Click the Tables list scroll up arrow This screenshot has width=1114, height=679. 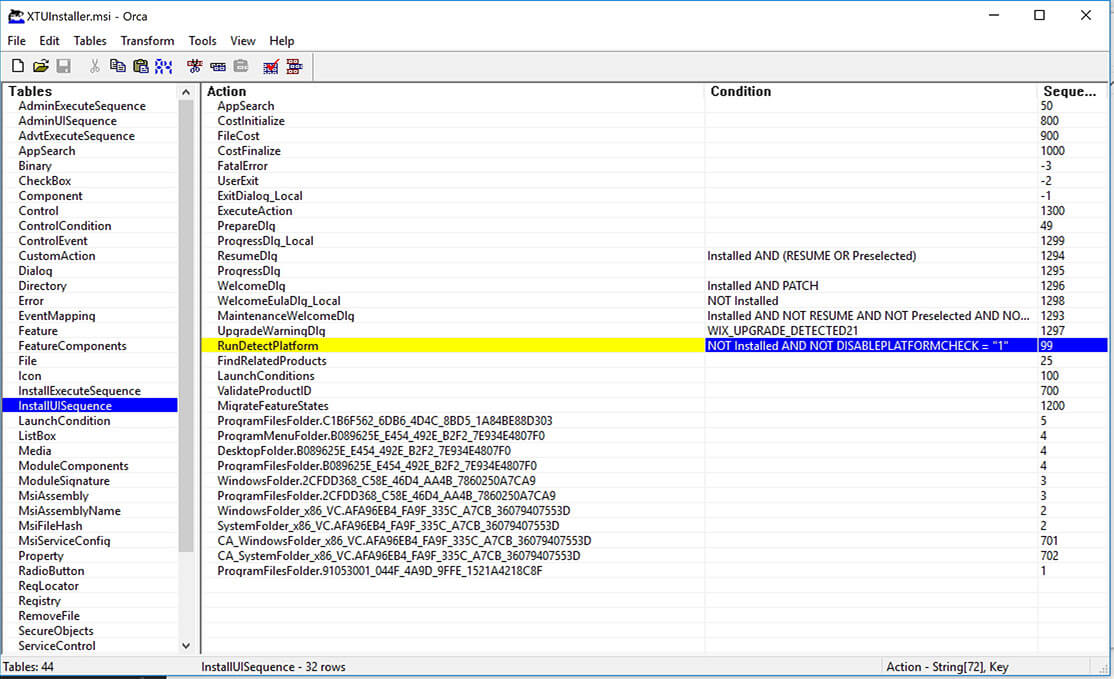[x=186, y=92]
